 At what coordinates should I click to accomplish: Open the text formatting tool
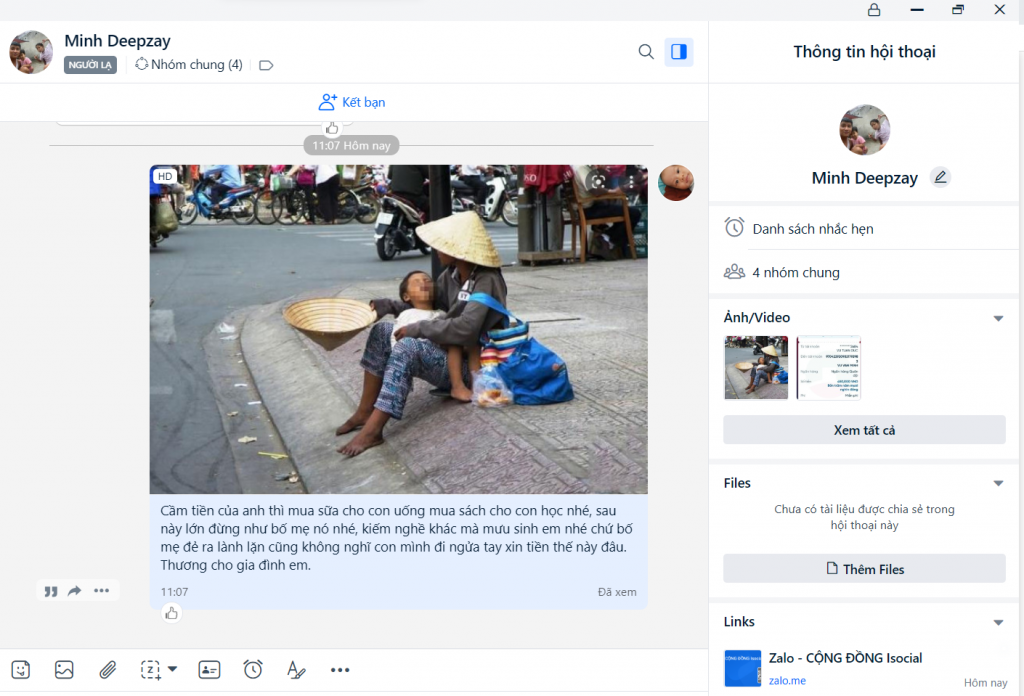click(295, 670)
